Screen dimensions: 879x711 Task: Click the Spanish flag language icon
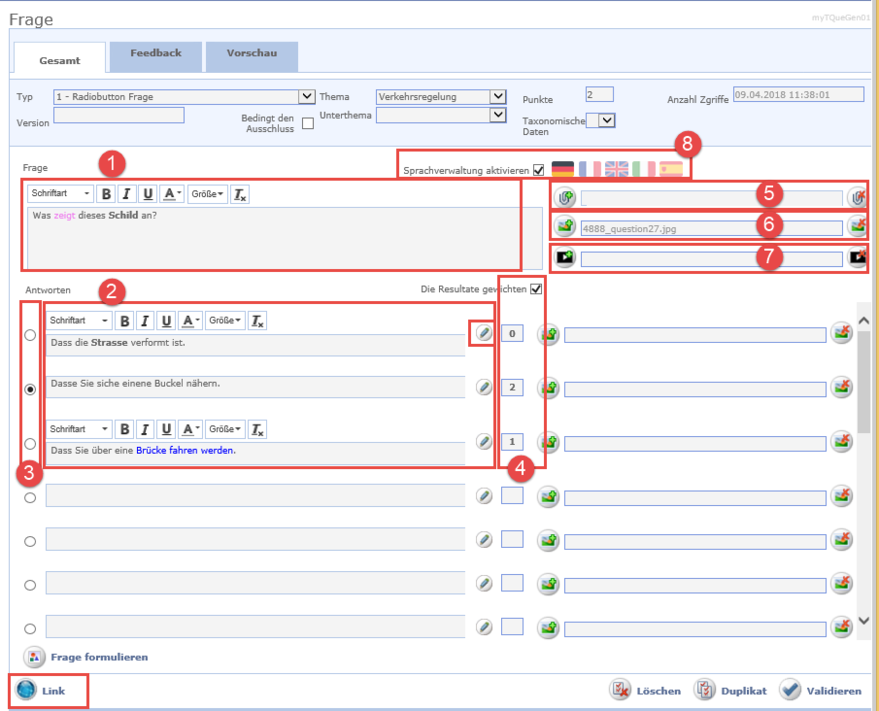point(671,170)
